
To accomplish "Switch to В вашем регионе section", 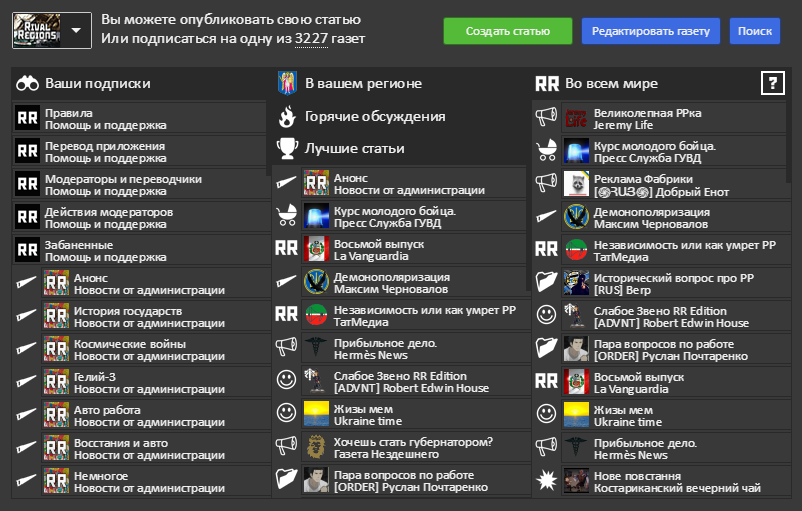I will click(x=363, y=84).
